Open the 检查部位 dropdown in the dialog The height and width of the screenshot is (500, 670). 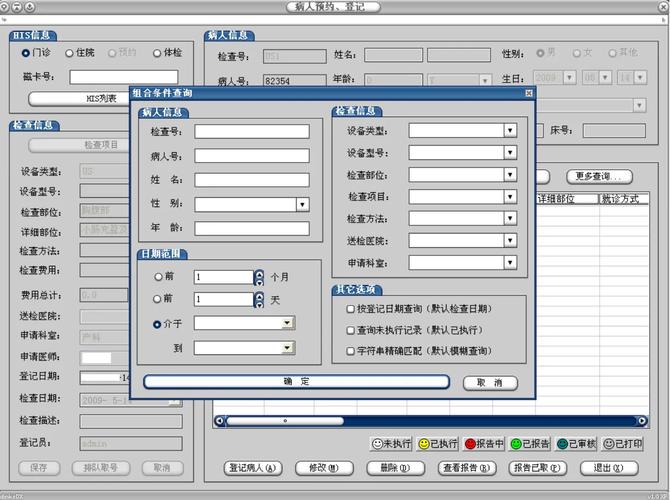pyautogui.click(x=510, y=174)
